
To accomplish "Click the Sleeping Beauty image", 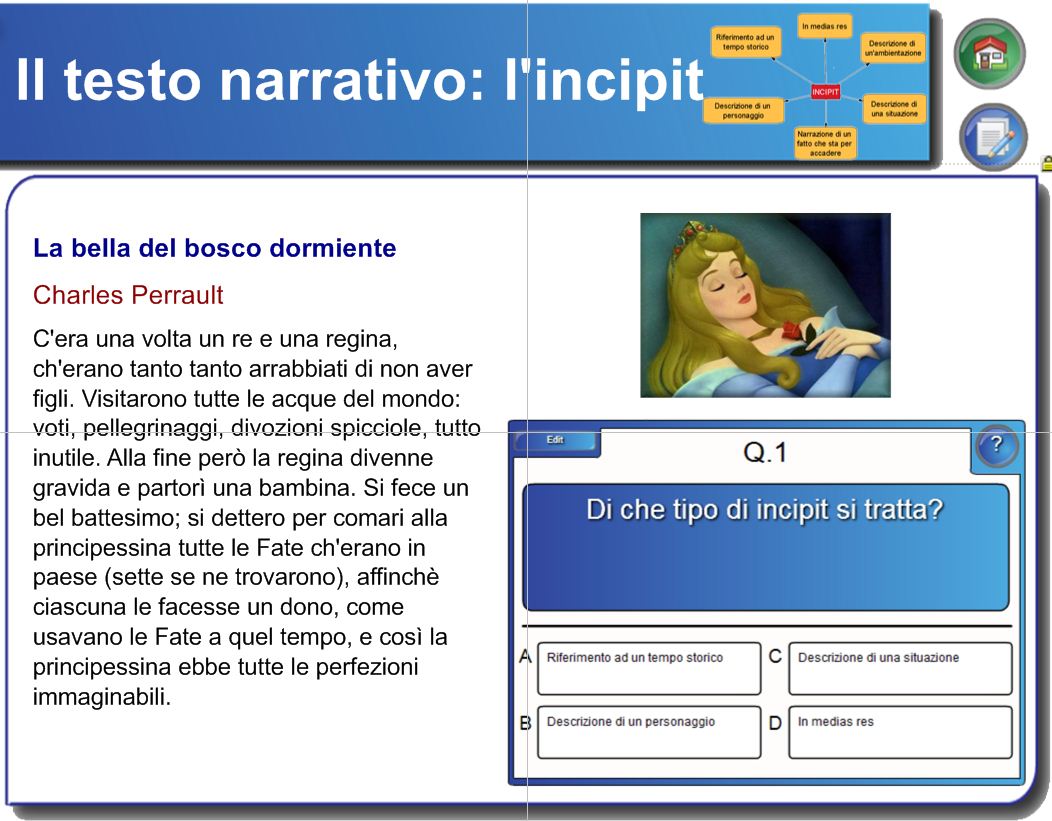I will pyautogui.click(x=766, y=305).
